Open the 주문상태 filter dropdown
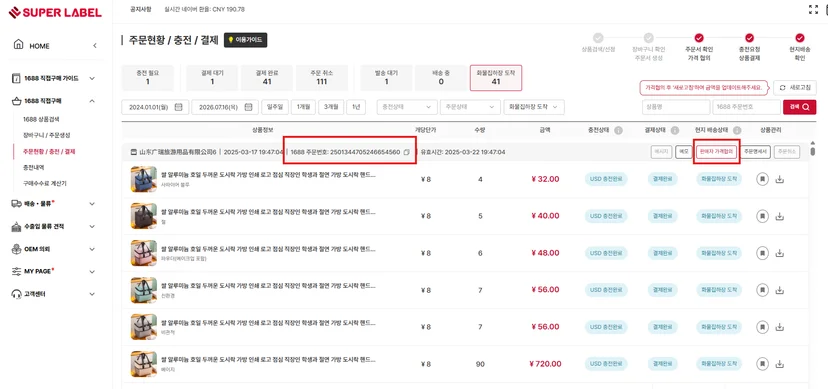Image resolution: width=828 pixels, height=389 pixels. click(x=471, y=107)
